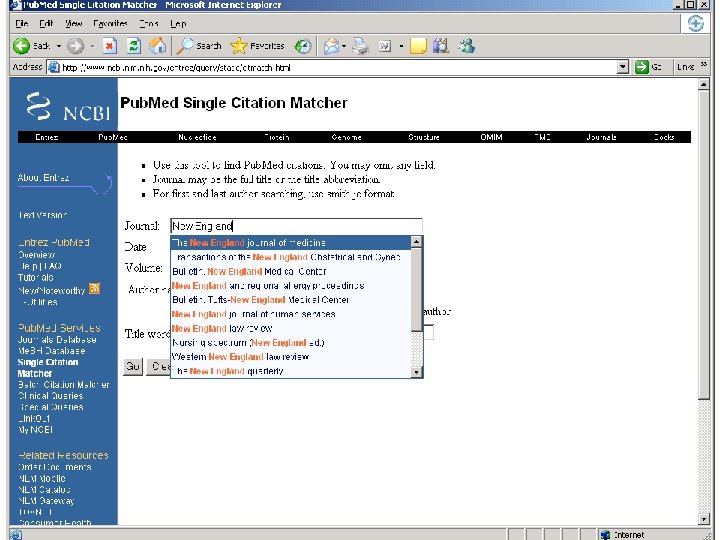This screenshot has height=540, width=720.
Task: Click the Mail envelope toolbar icon
Action: tap(331, 46)
